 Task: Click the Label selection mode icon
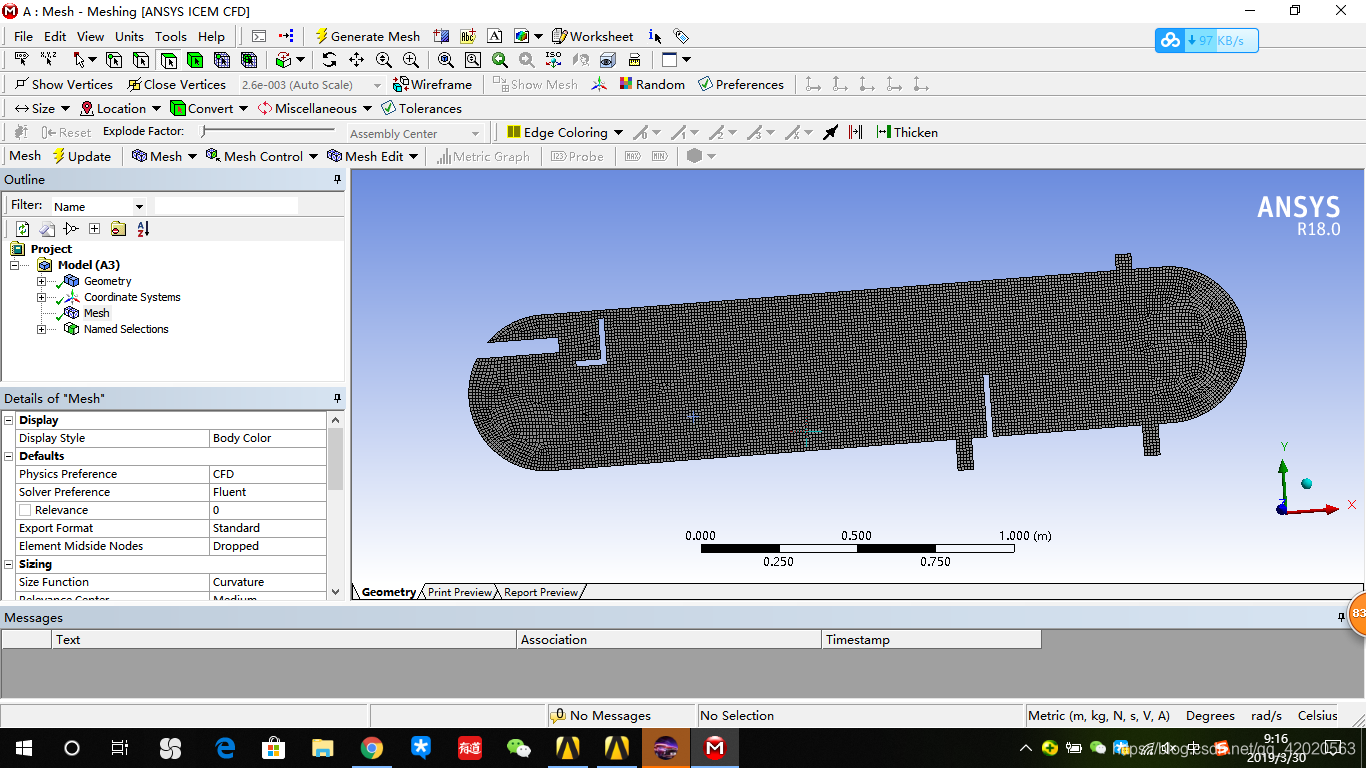pos(21,60)
